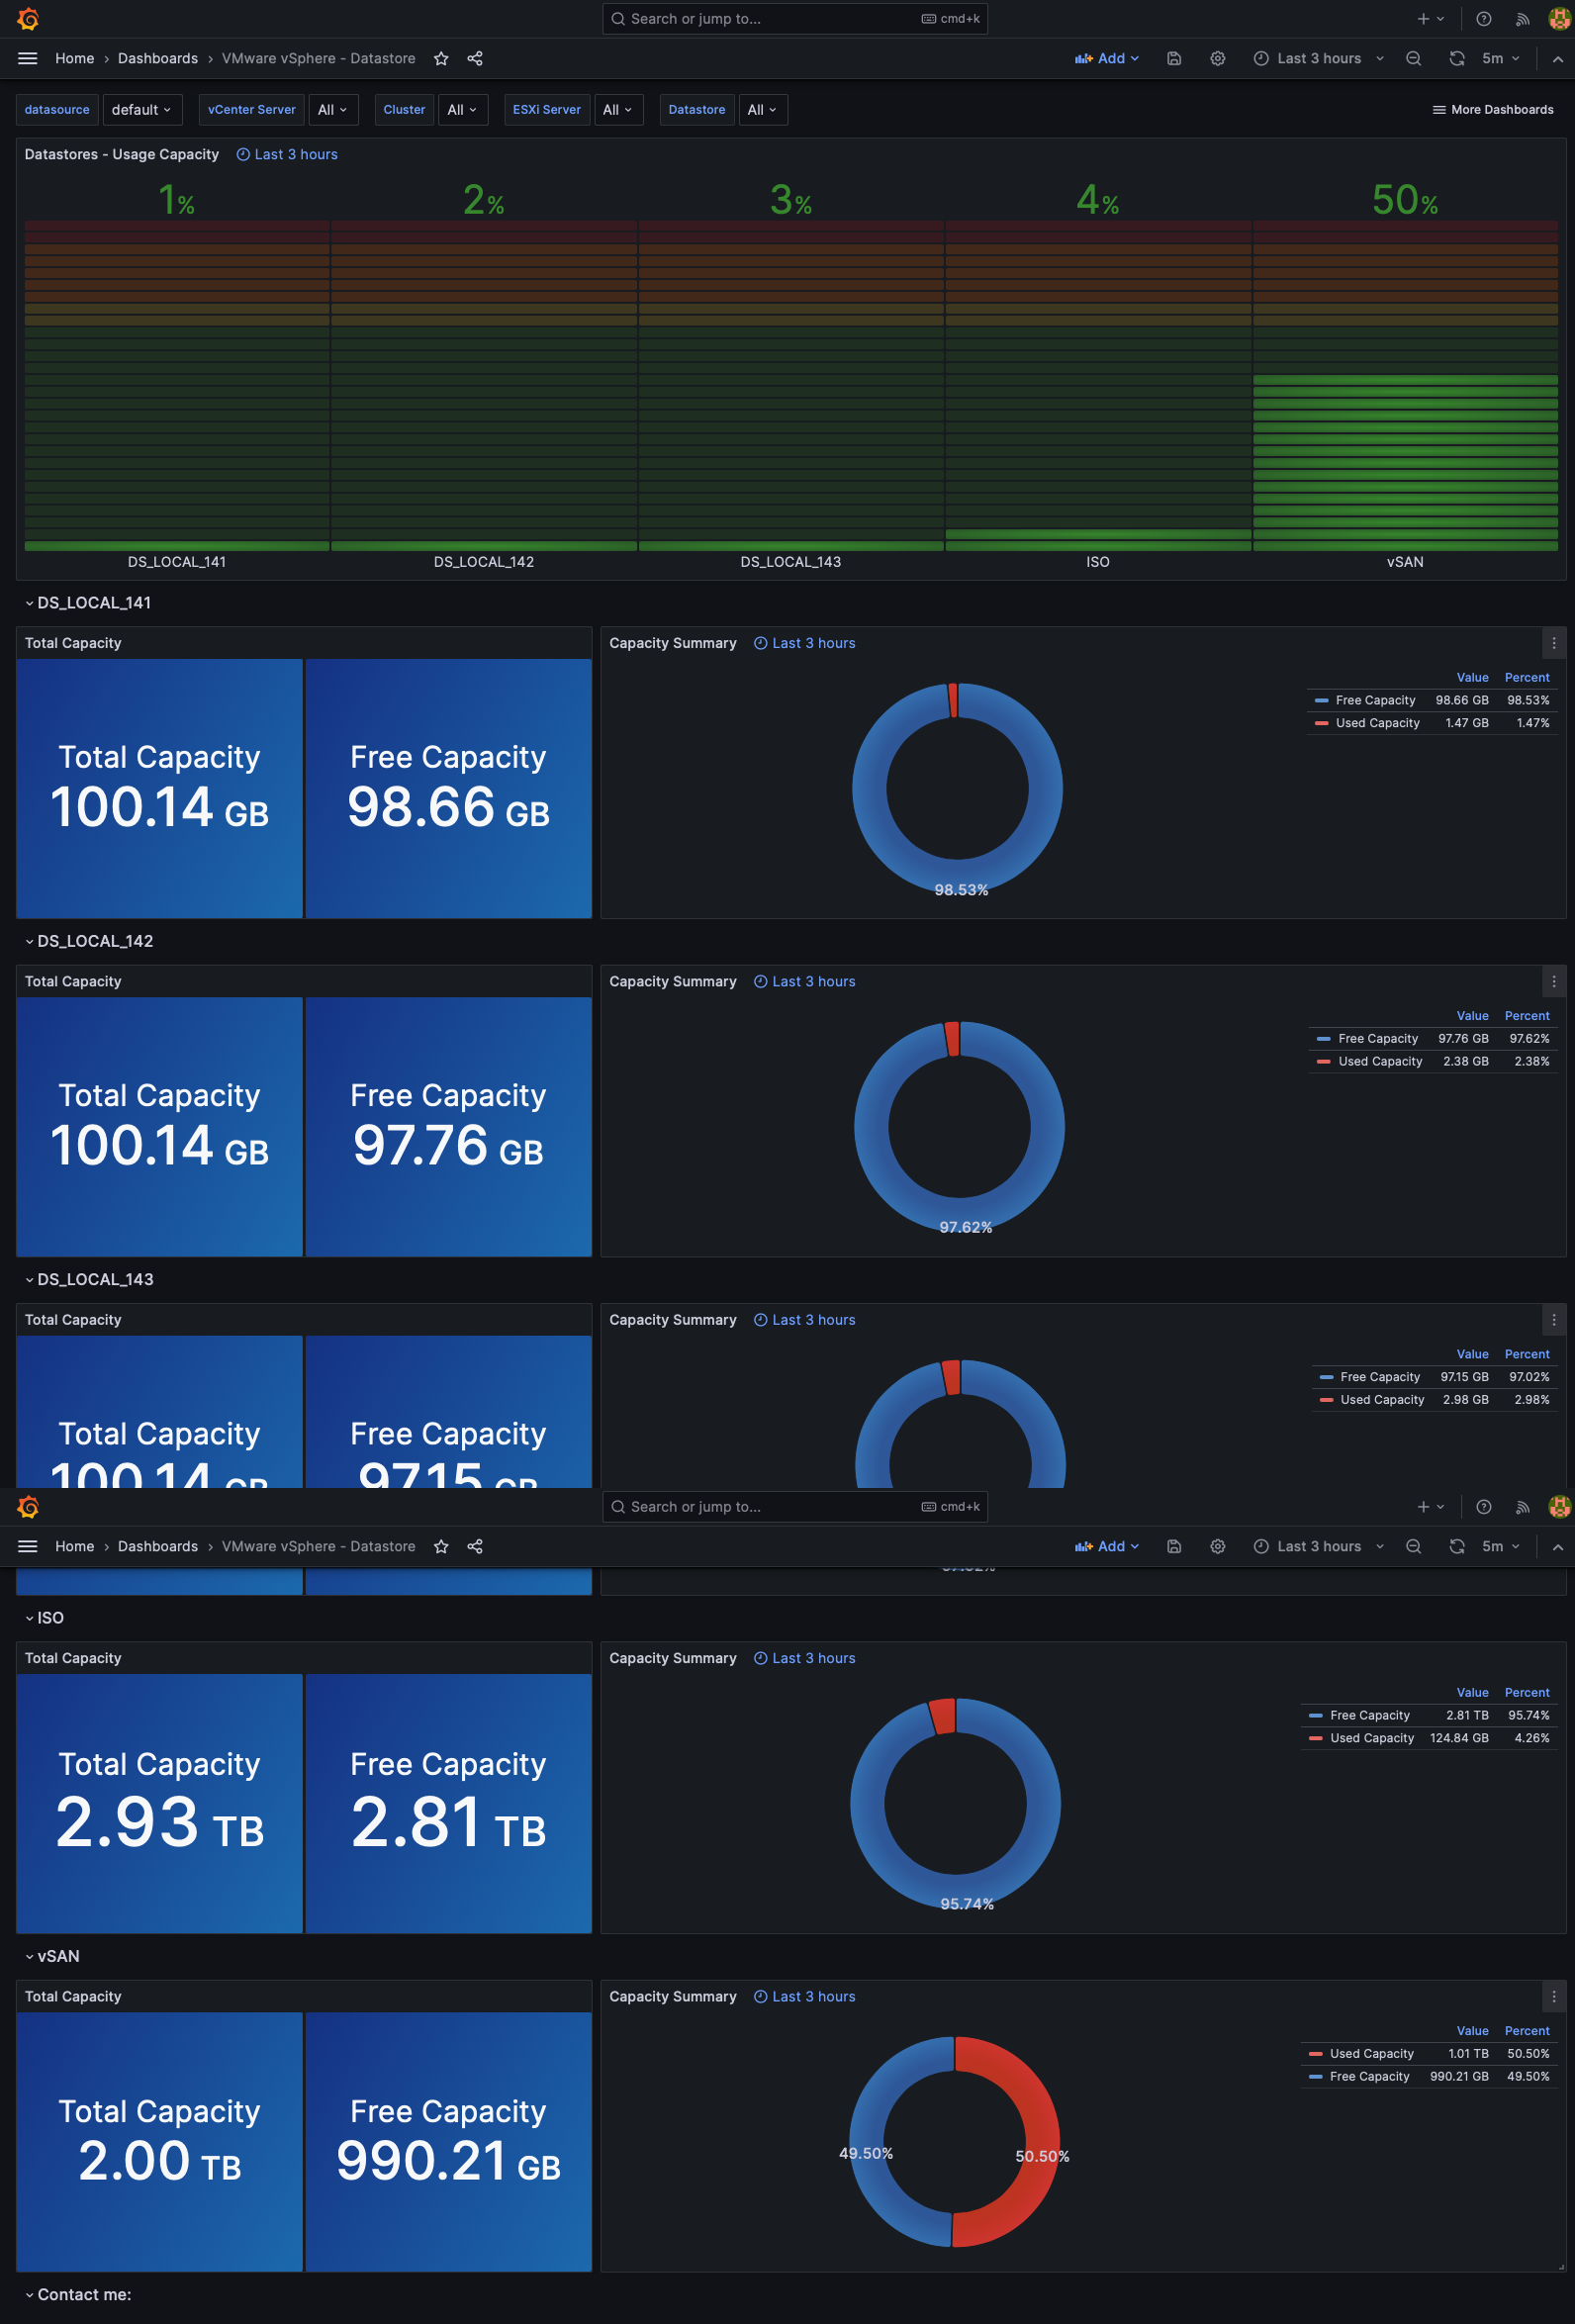
Task: Open the More Dashboards menu
Action: [x=1493, y=110]
